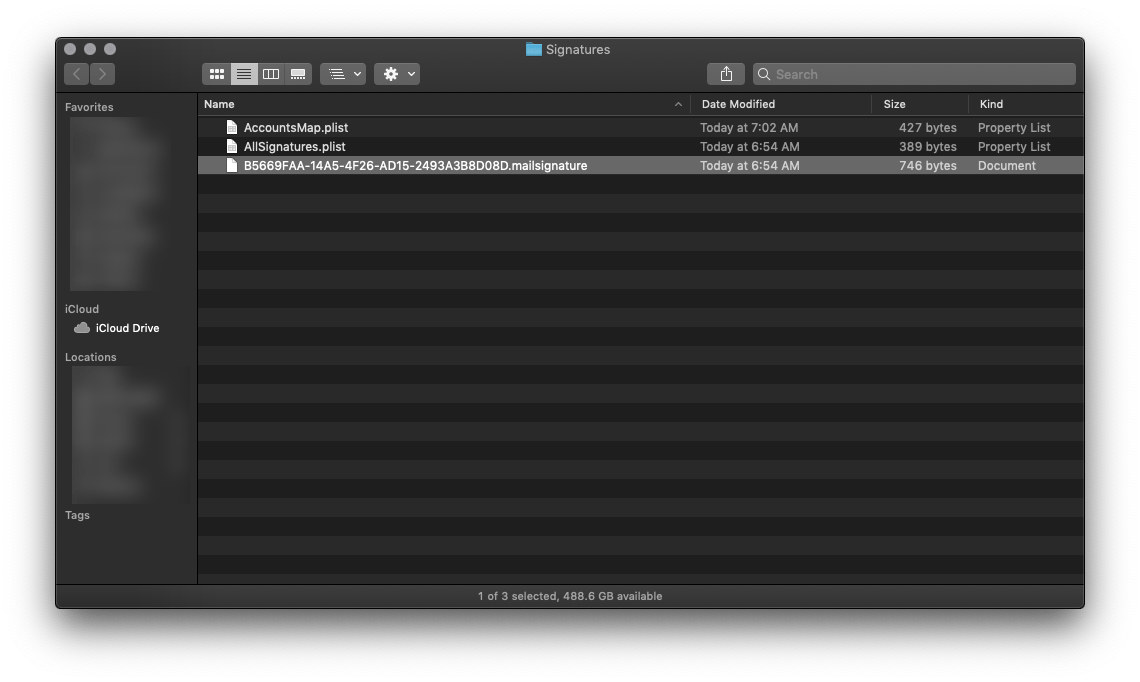Switch to list view in toolbar
This screenshot has height=682, width=1140.
point(244,74)
